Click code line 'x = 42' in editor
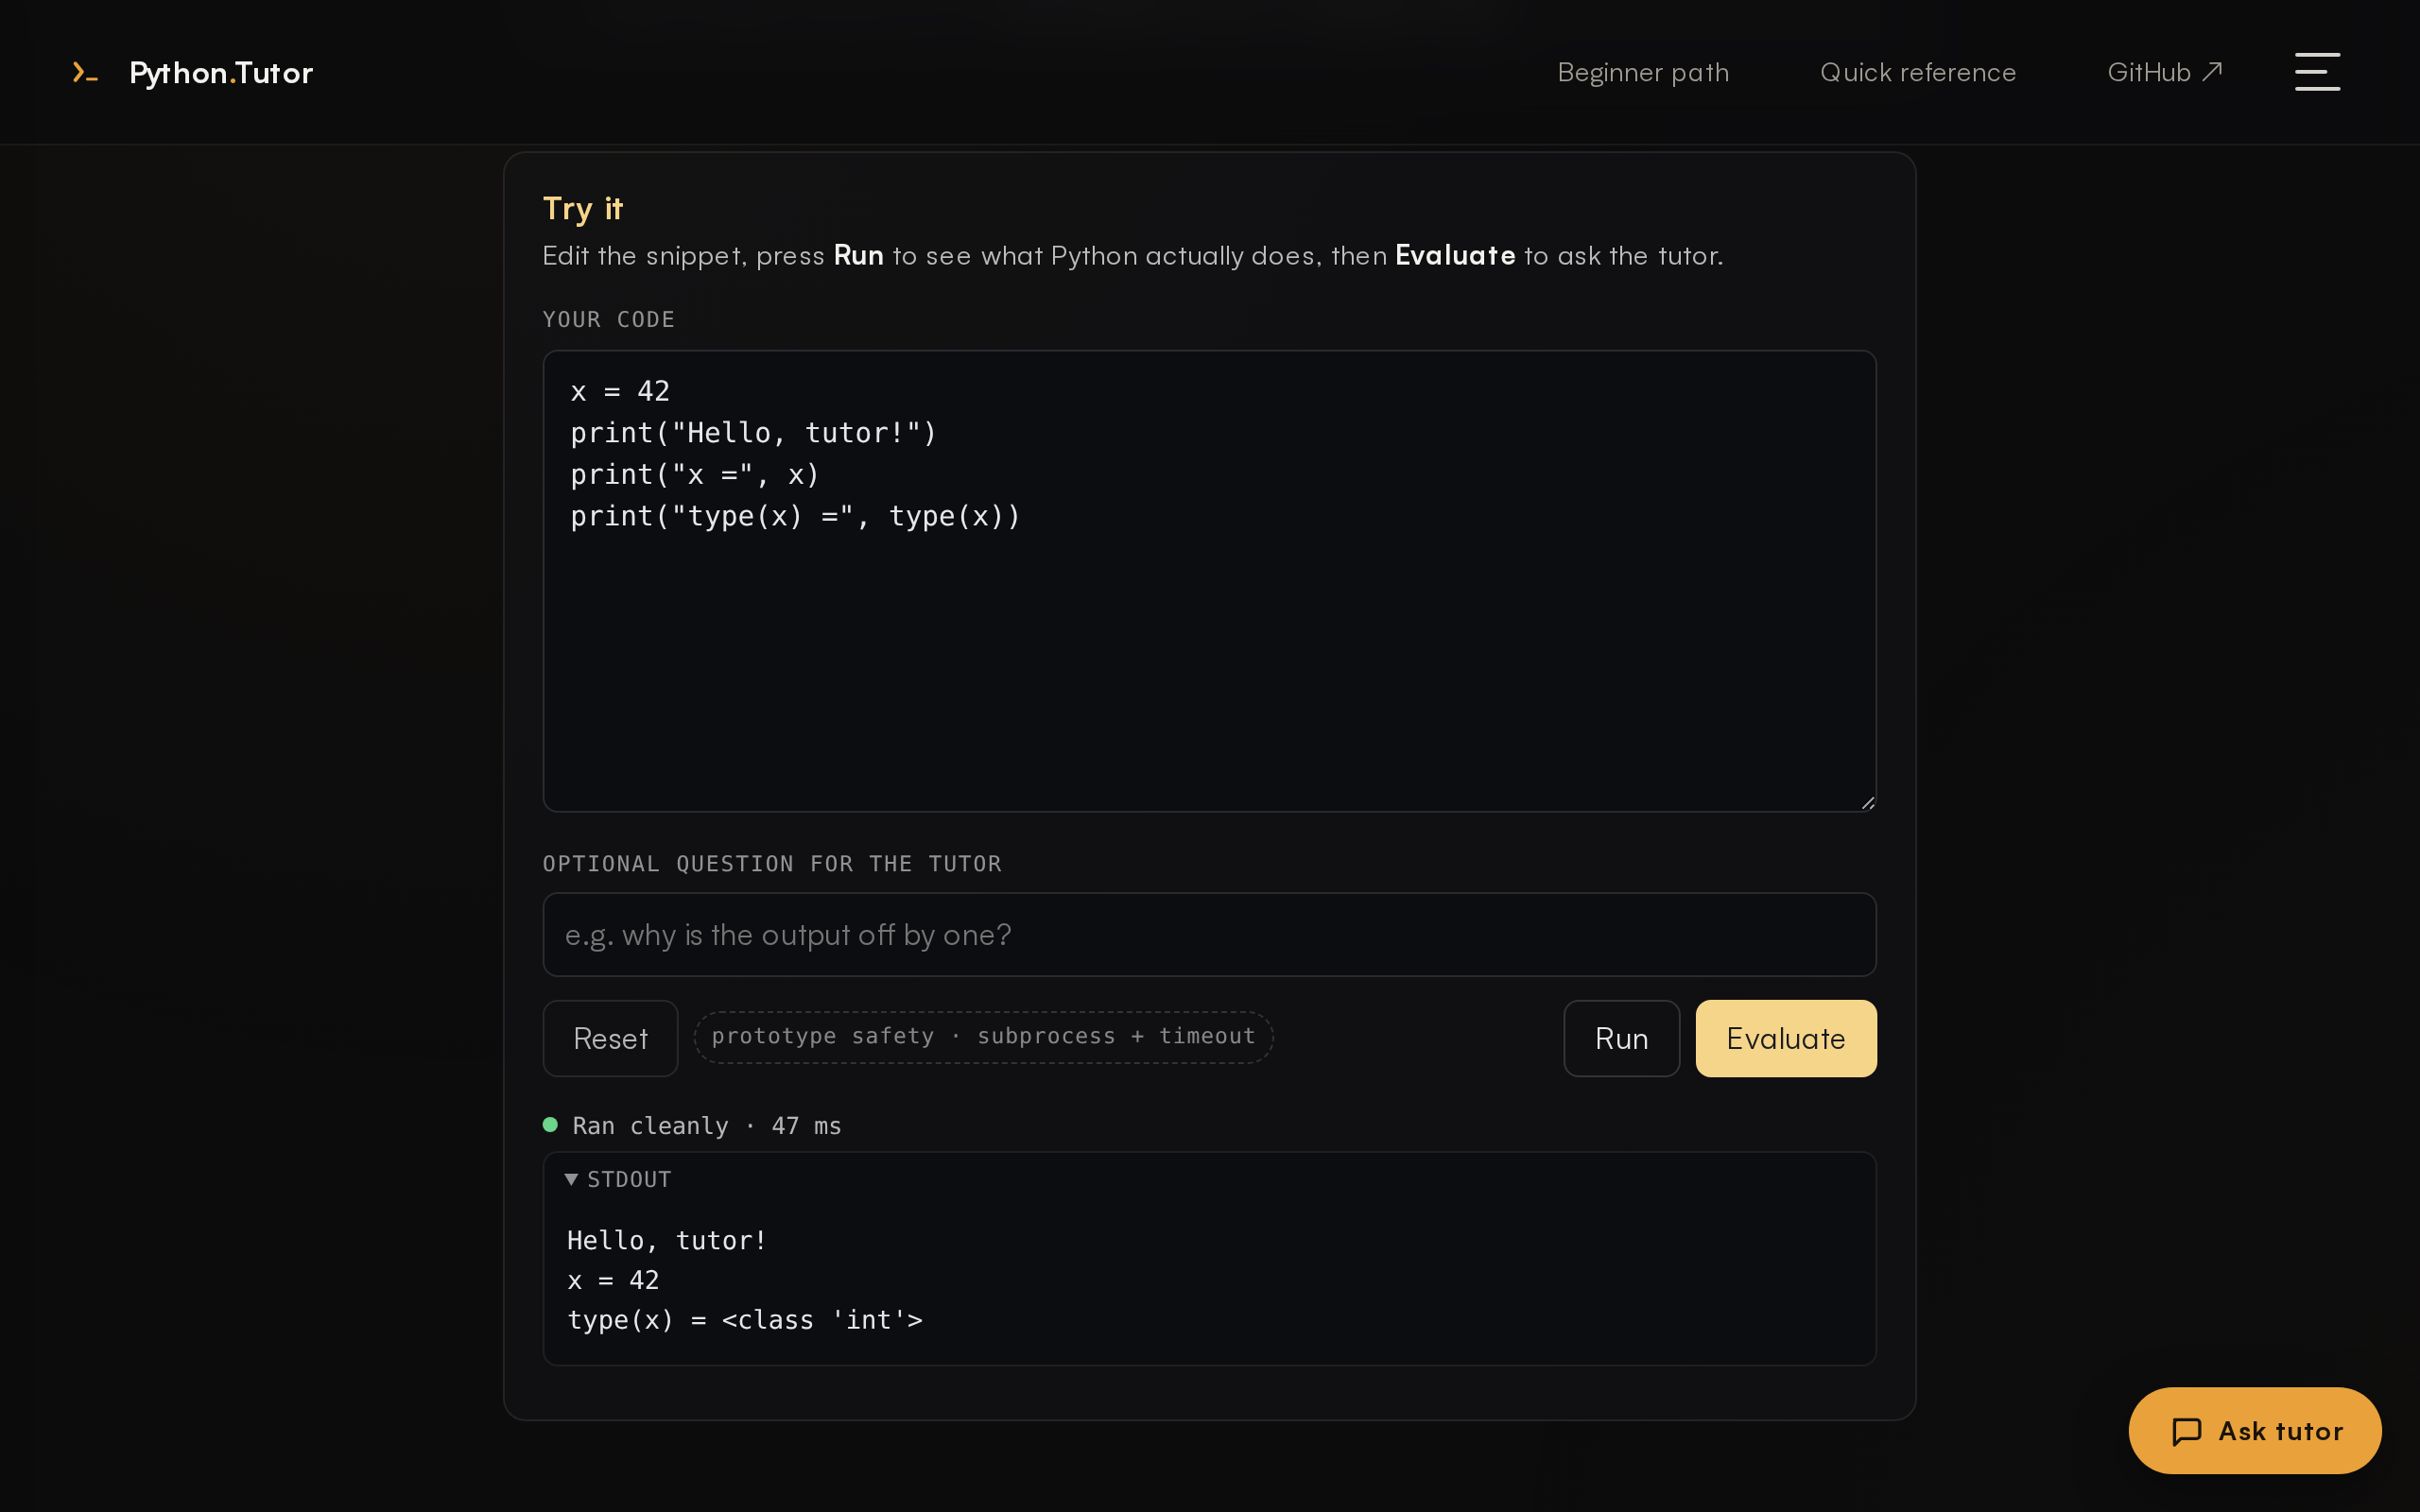 (620, 391)
